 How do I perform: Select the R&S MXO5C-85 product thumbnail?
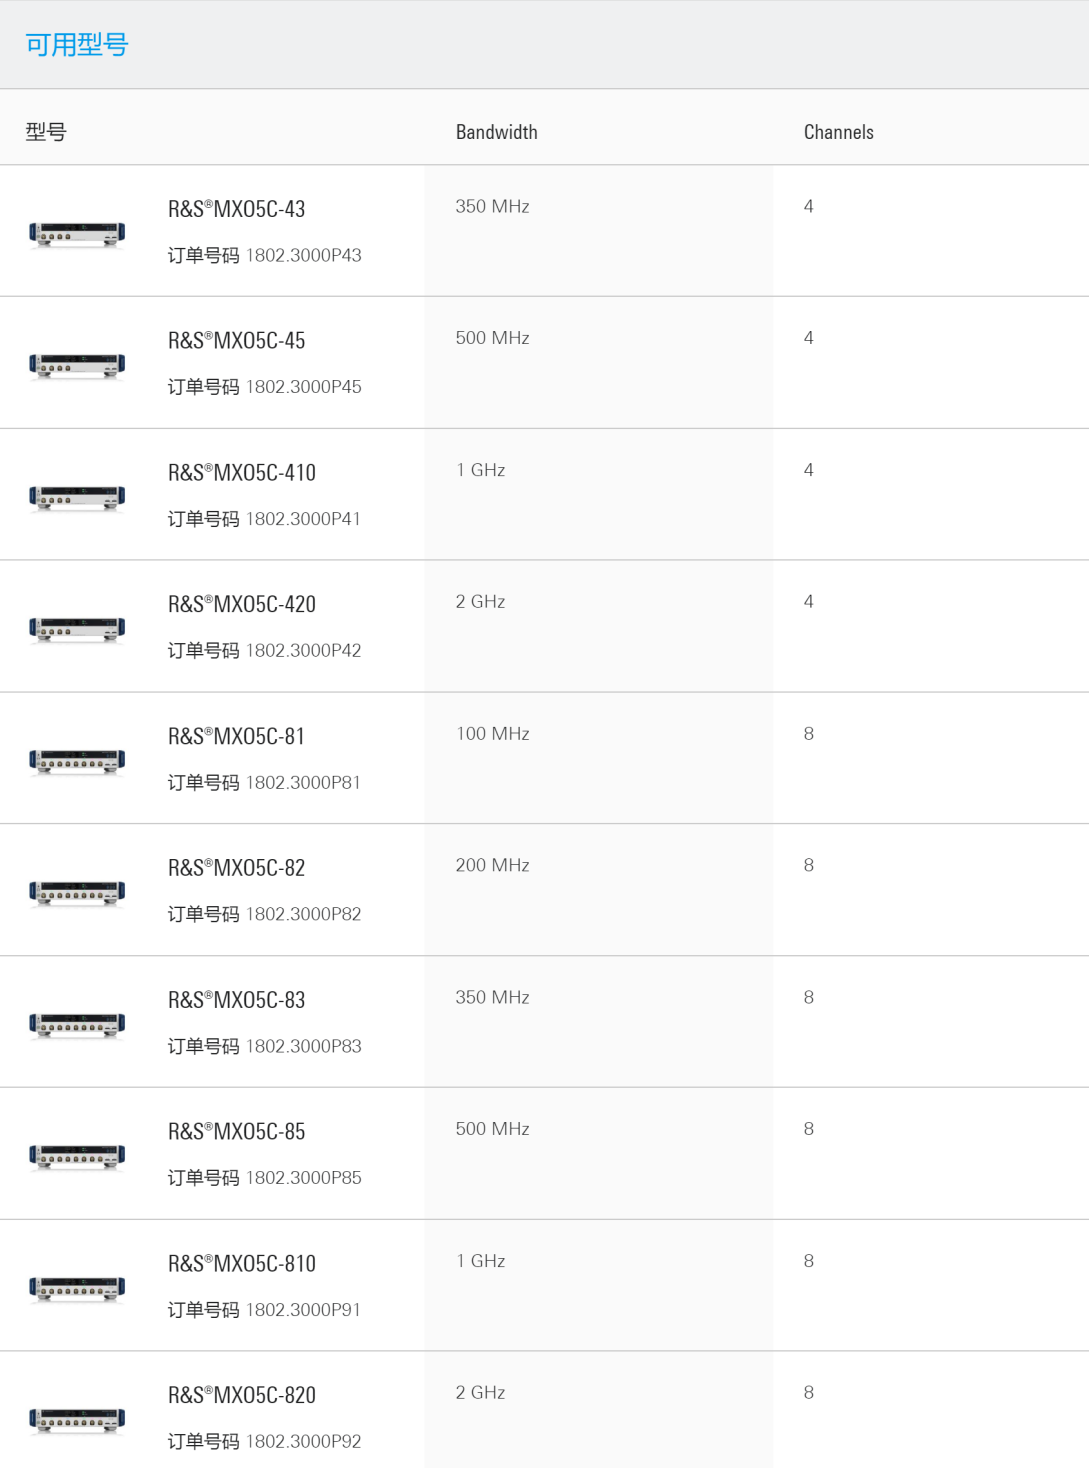[77, 1157]
